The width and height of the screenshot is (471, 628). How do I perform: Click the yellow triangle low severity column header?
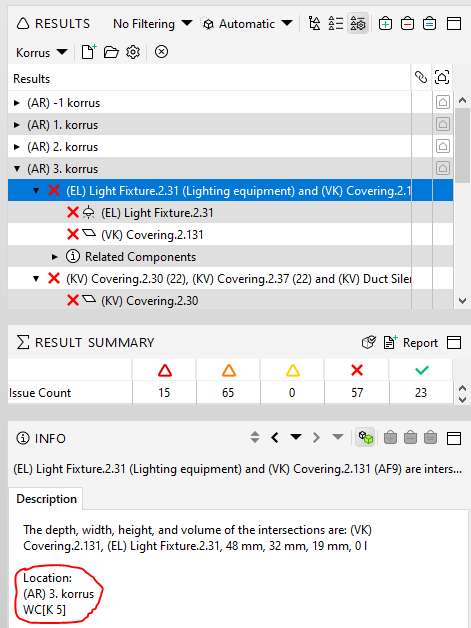pyautogui.click(x=293, y=370)
